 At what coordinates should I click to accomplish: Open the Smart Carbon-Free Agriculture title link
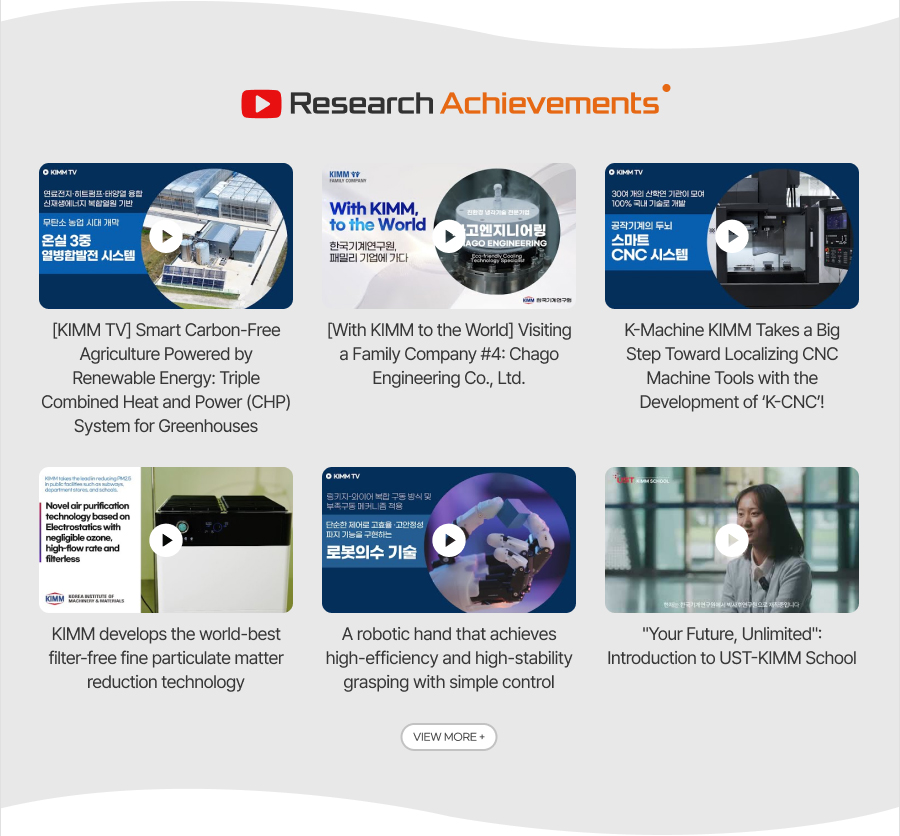pyautogui.click(x=166, y=378)
